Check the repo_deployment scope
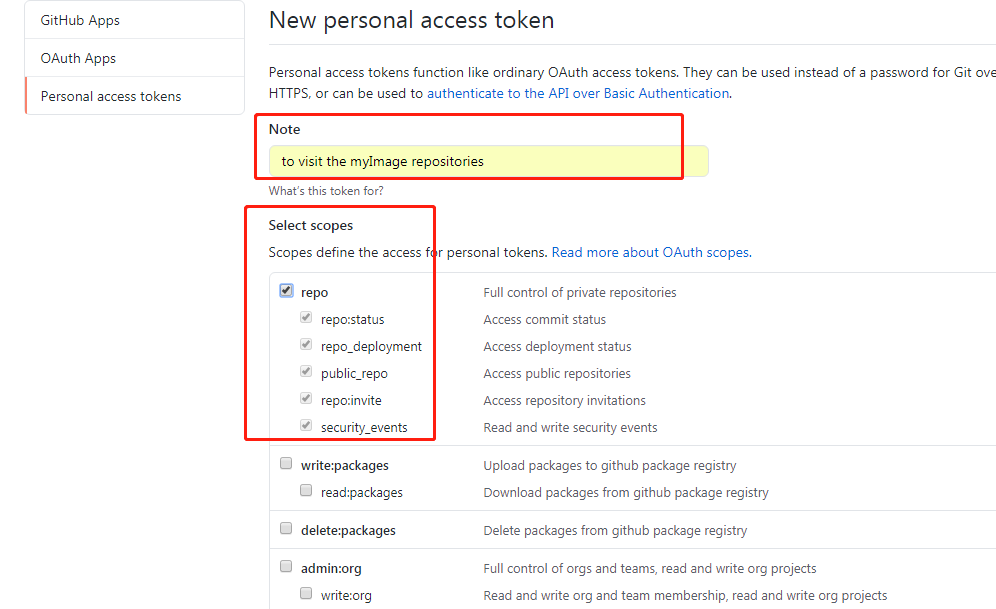 pos(306,344)
